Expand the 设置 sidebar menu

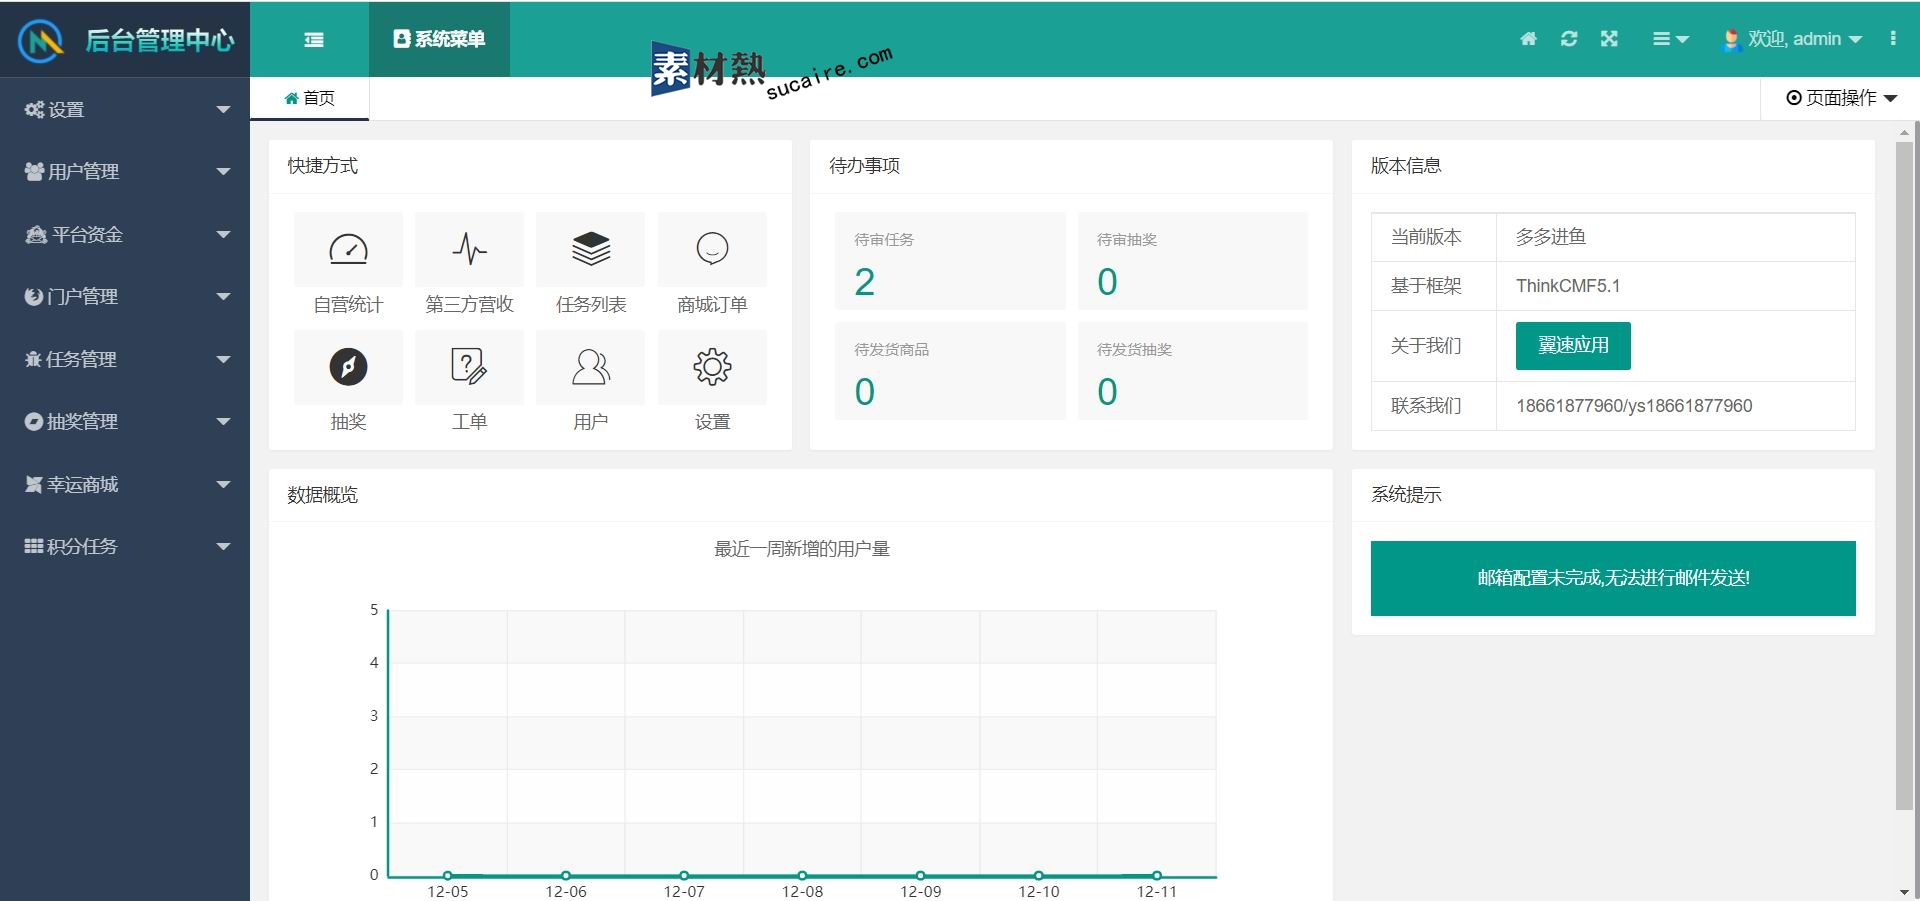point(125,109)
